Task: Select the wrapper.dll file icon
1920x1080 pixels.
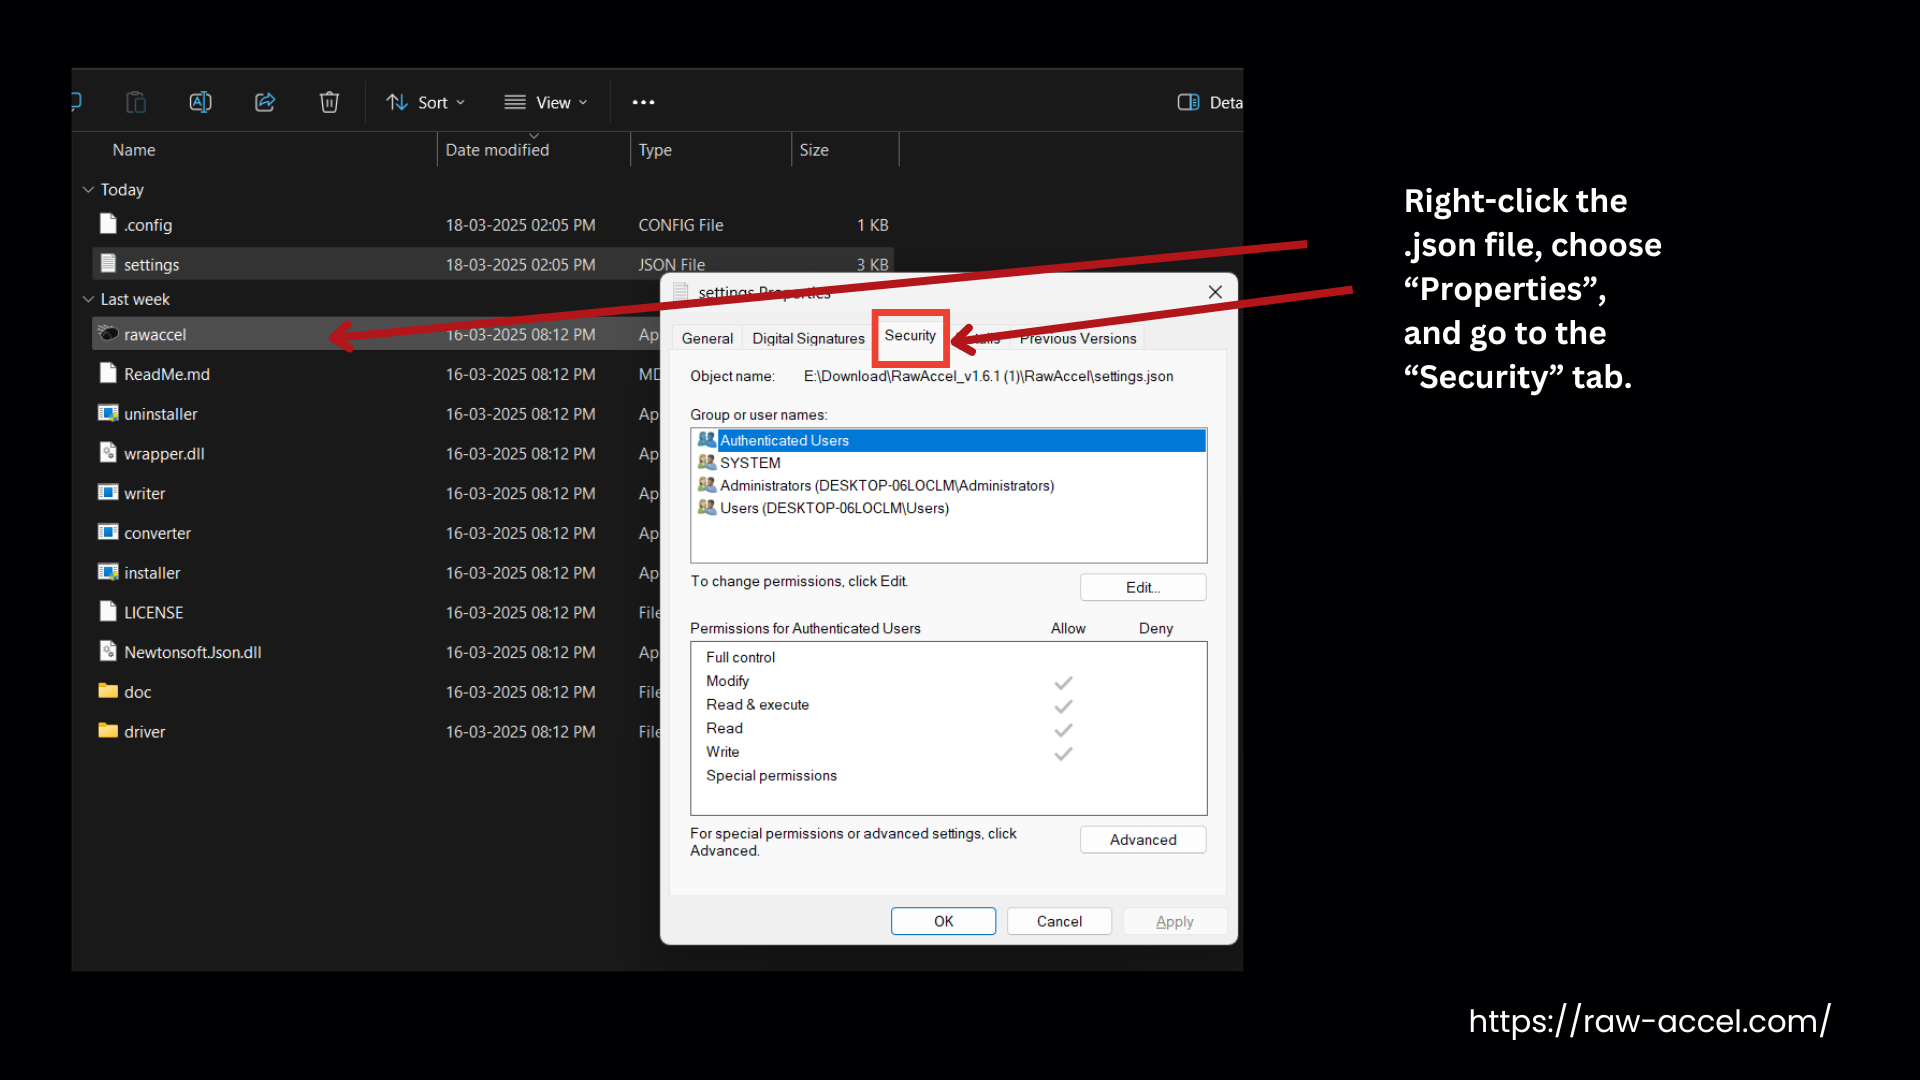Action: tap(108, 452)
